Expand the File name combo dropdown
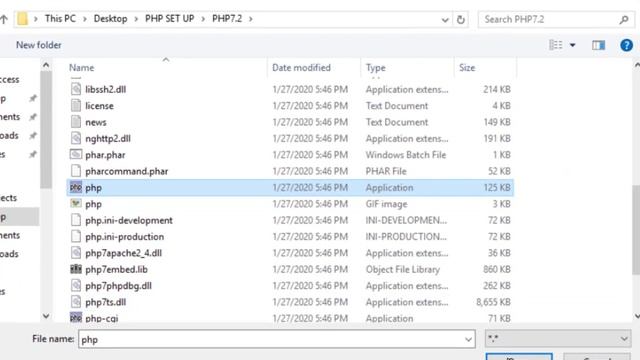The width and height of the screenshot is (640, 360). (468, 339)
